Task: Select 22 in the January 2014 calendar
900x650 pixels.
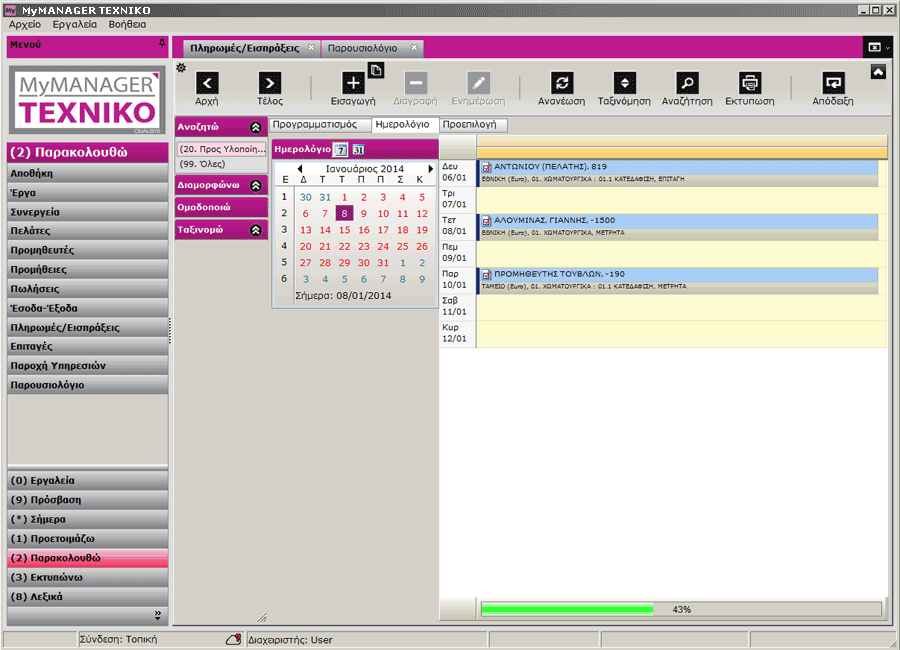Action: point(344,246)
